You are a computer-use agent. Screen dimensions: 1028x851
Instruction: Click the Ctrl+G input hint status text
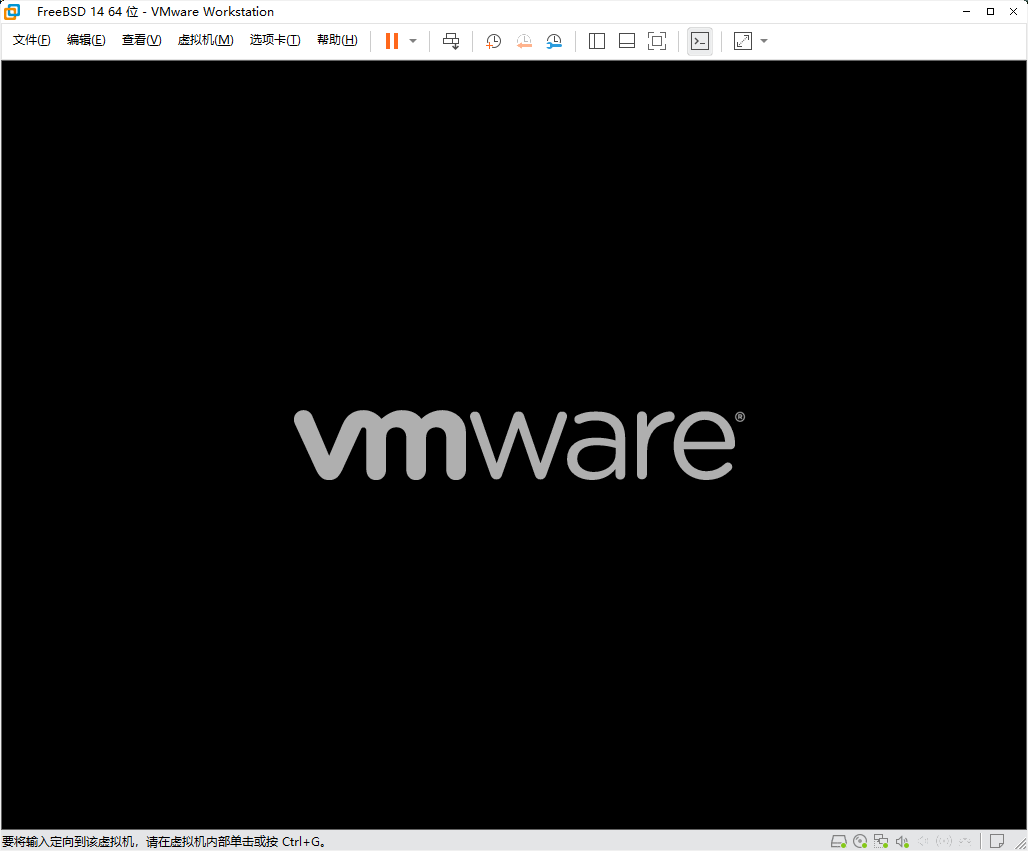point(164,841)
